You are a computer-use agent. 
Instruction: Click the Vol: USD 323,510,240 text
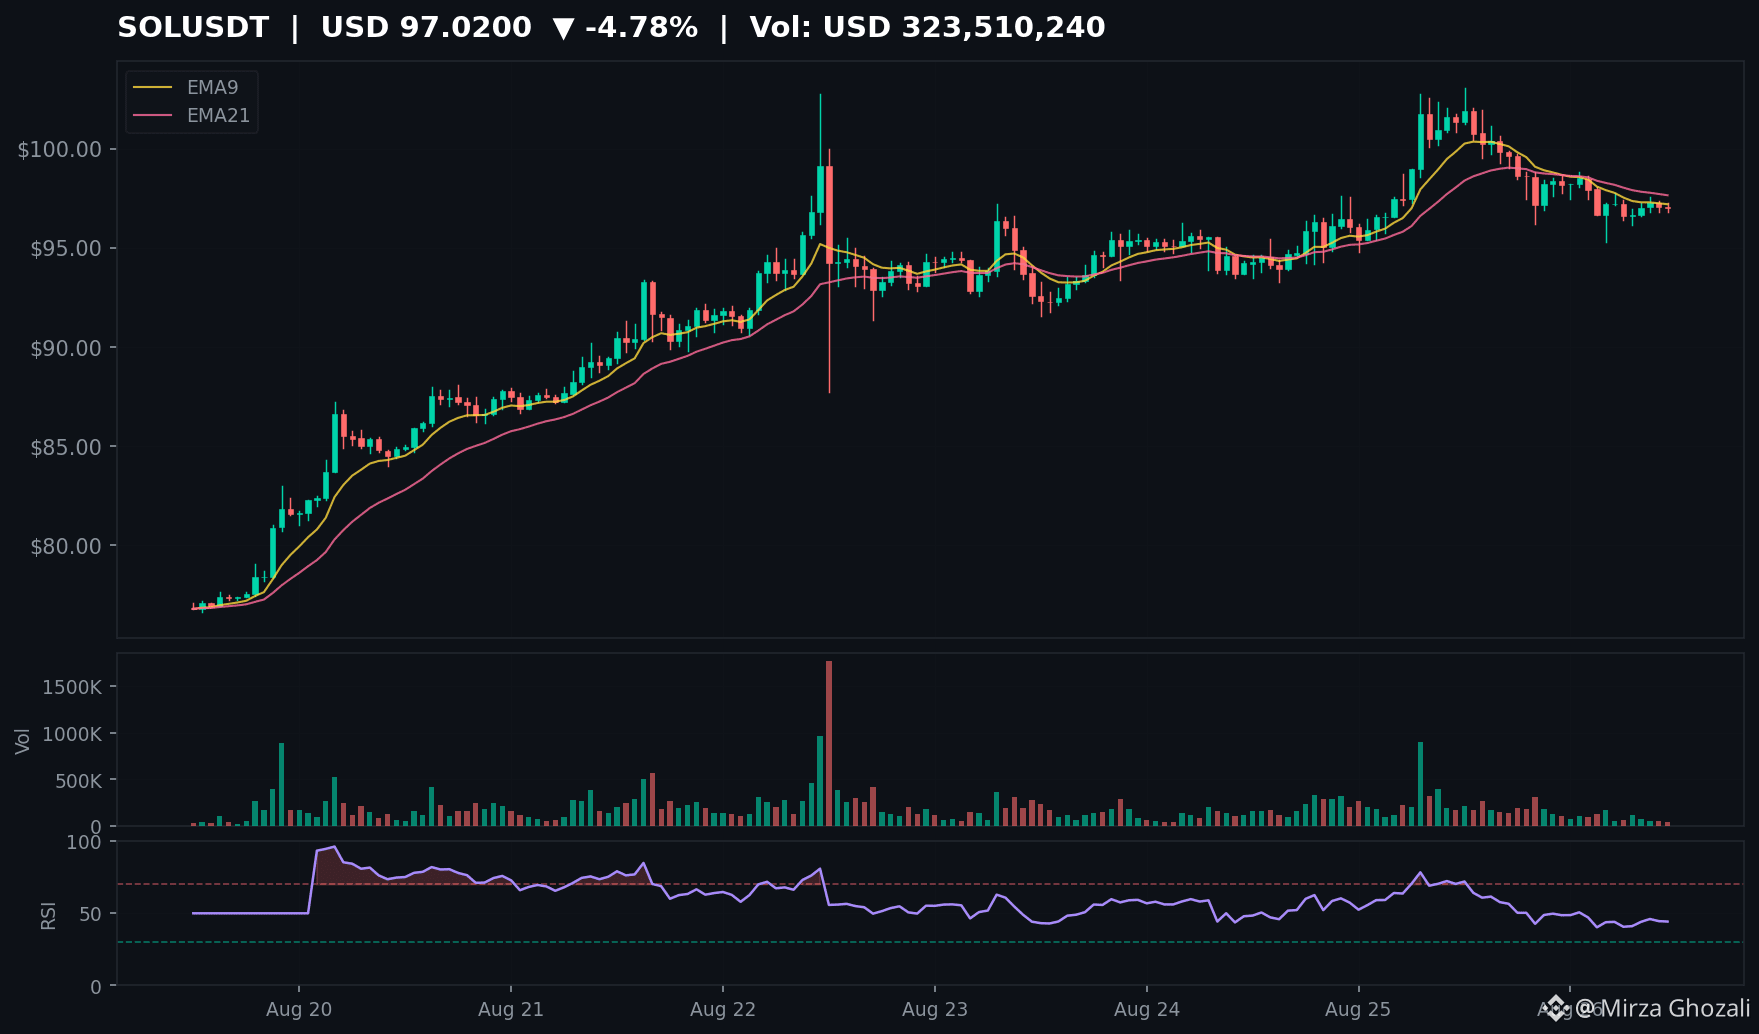(x=927, y=27)
